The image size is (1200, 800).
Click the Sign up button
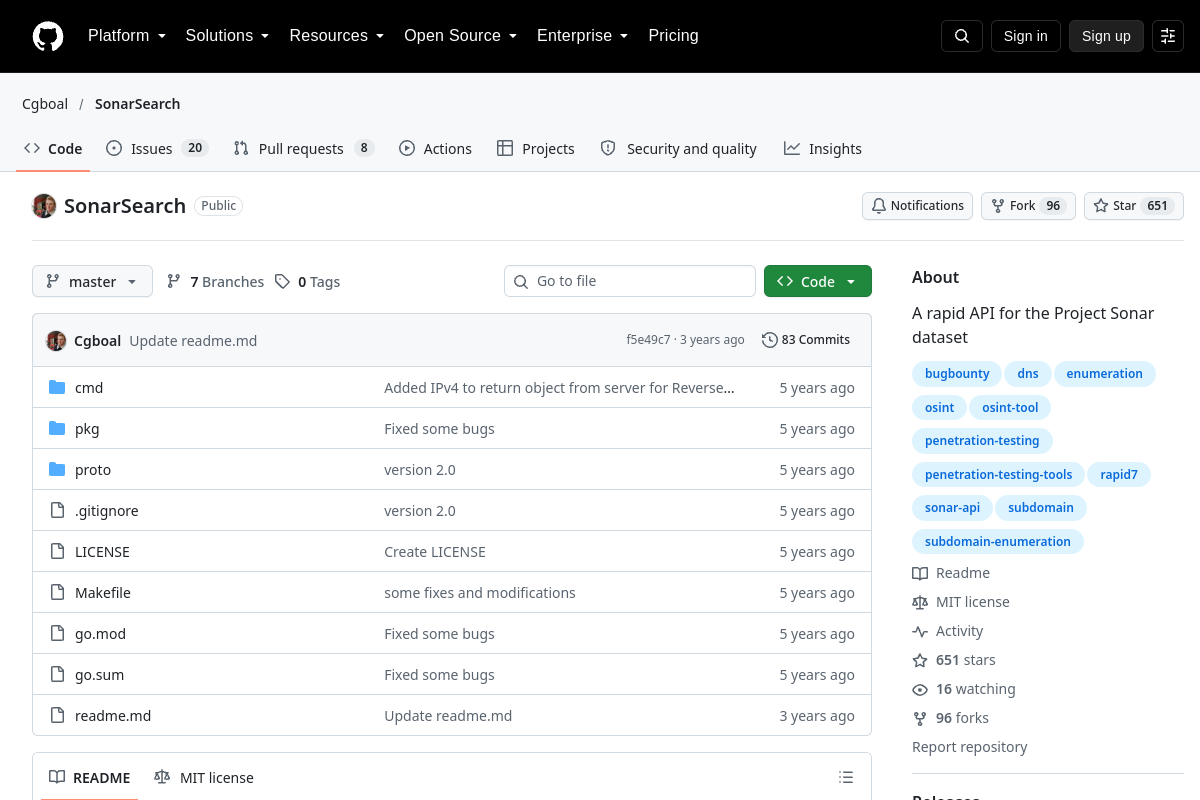pyautogui.click(x=1106, y=36)
